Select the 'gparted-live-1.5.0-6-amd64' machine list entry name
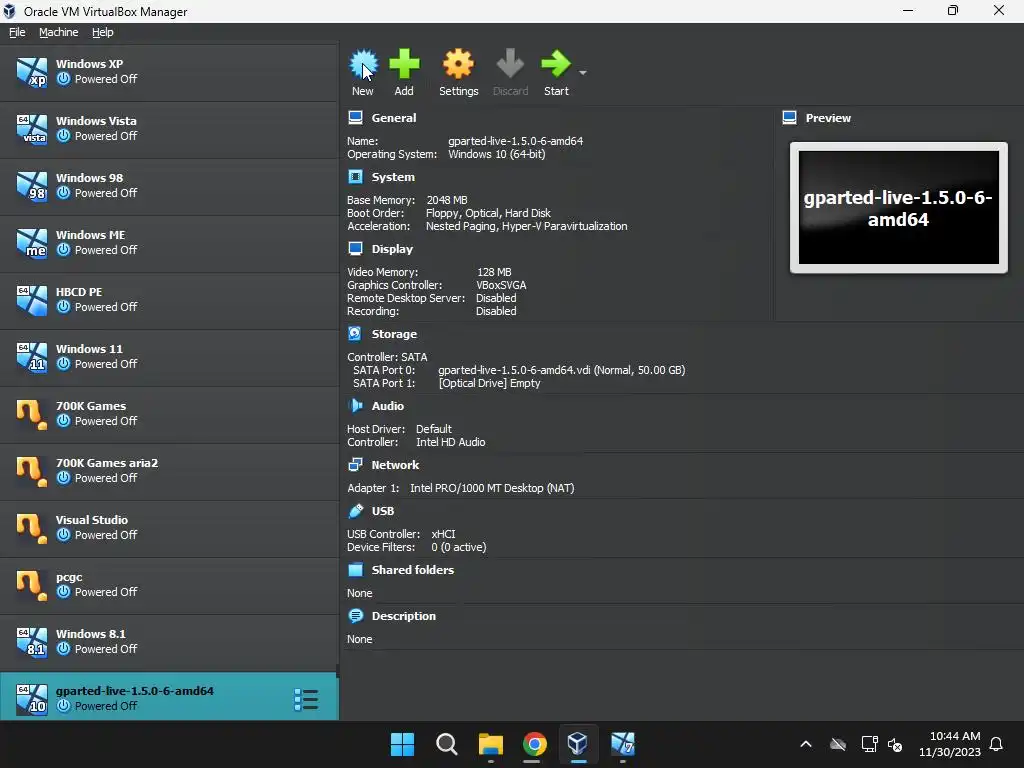 135,691
